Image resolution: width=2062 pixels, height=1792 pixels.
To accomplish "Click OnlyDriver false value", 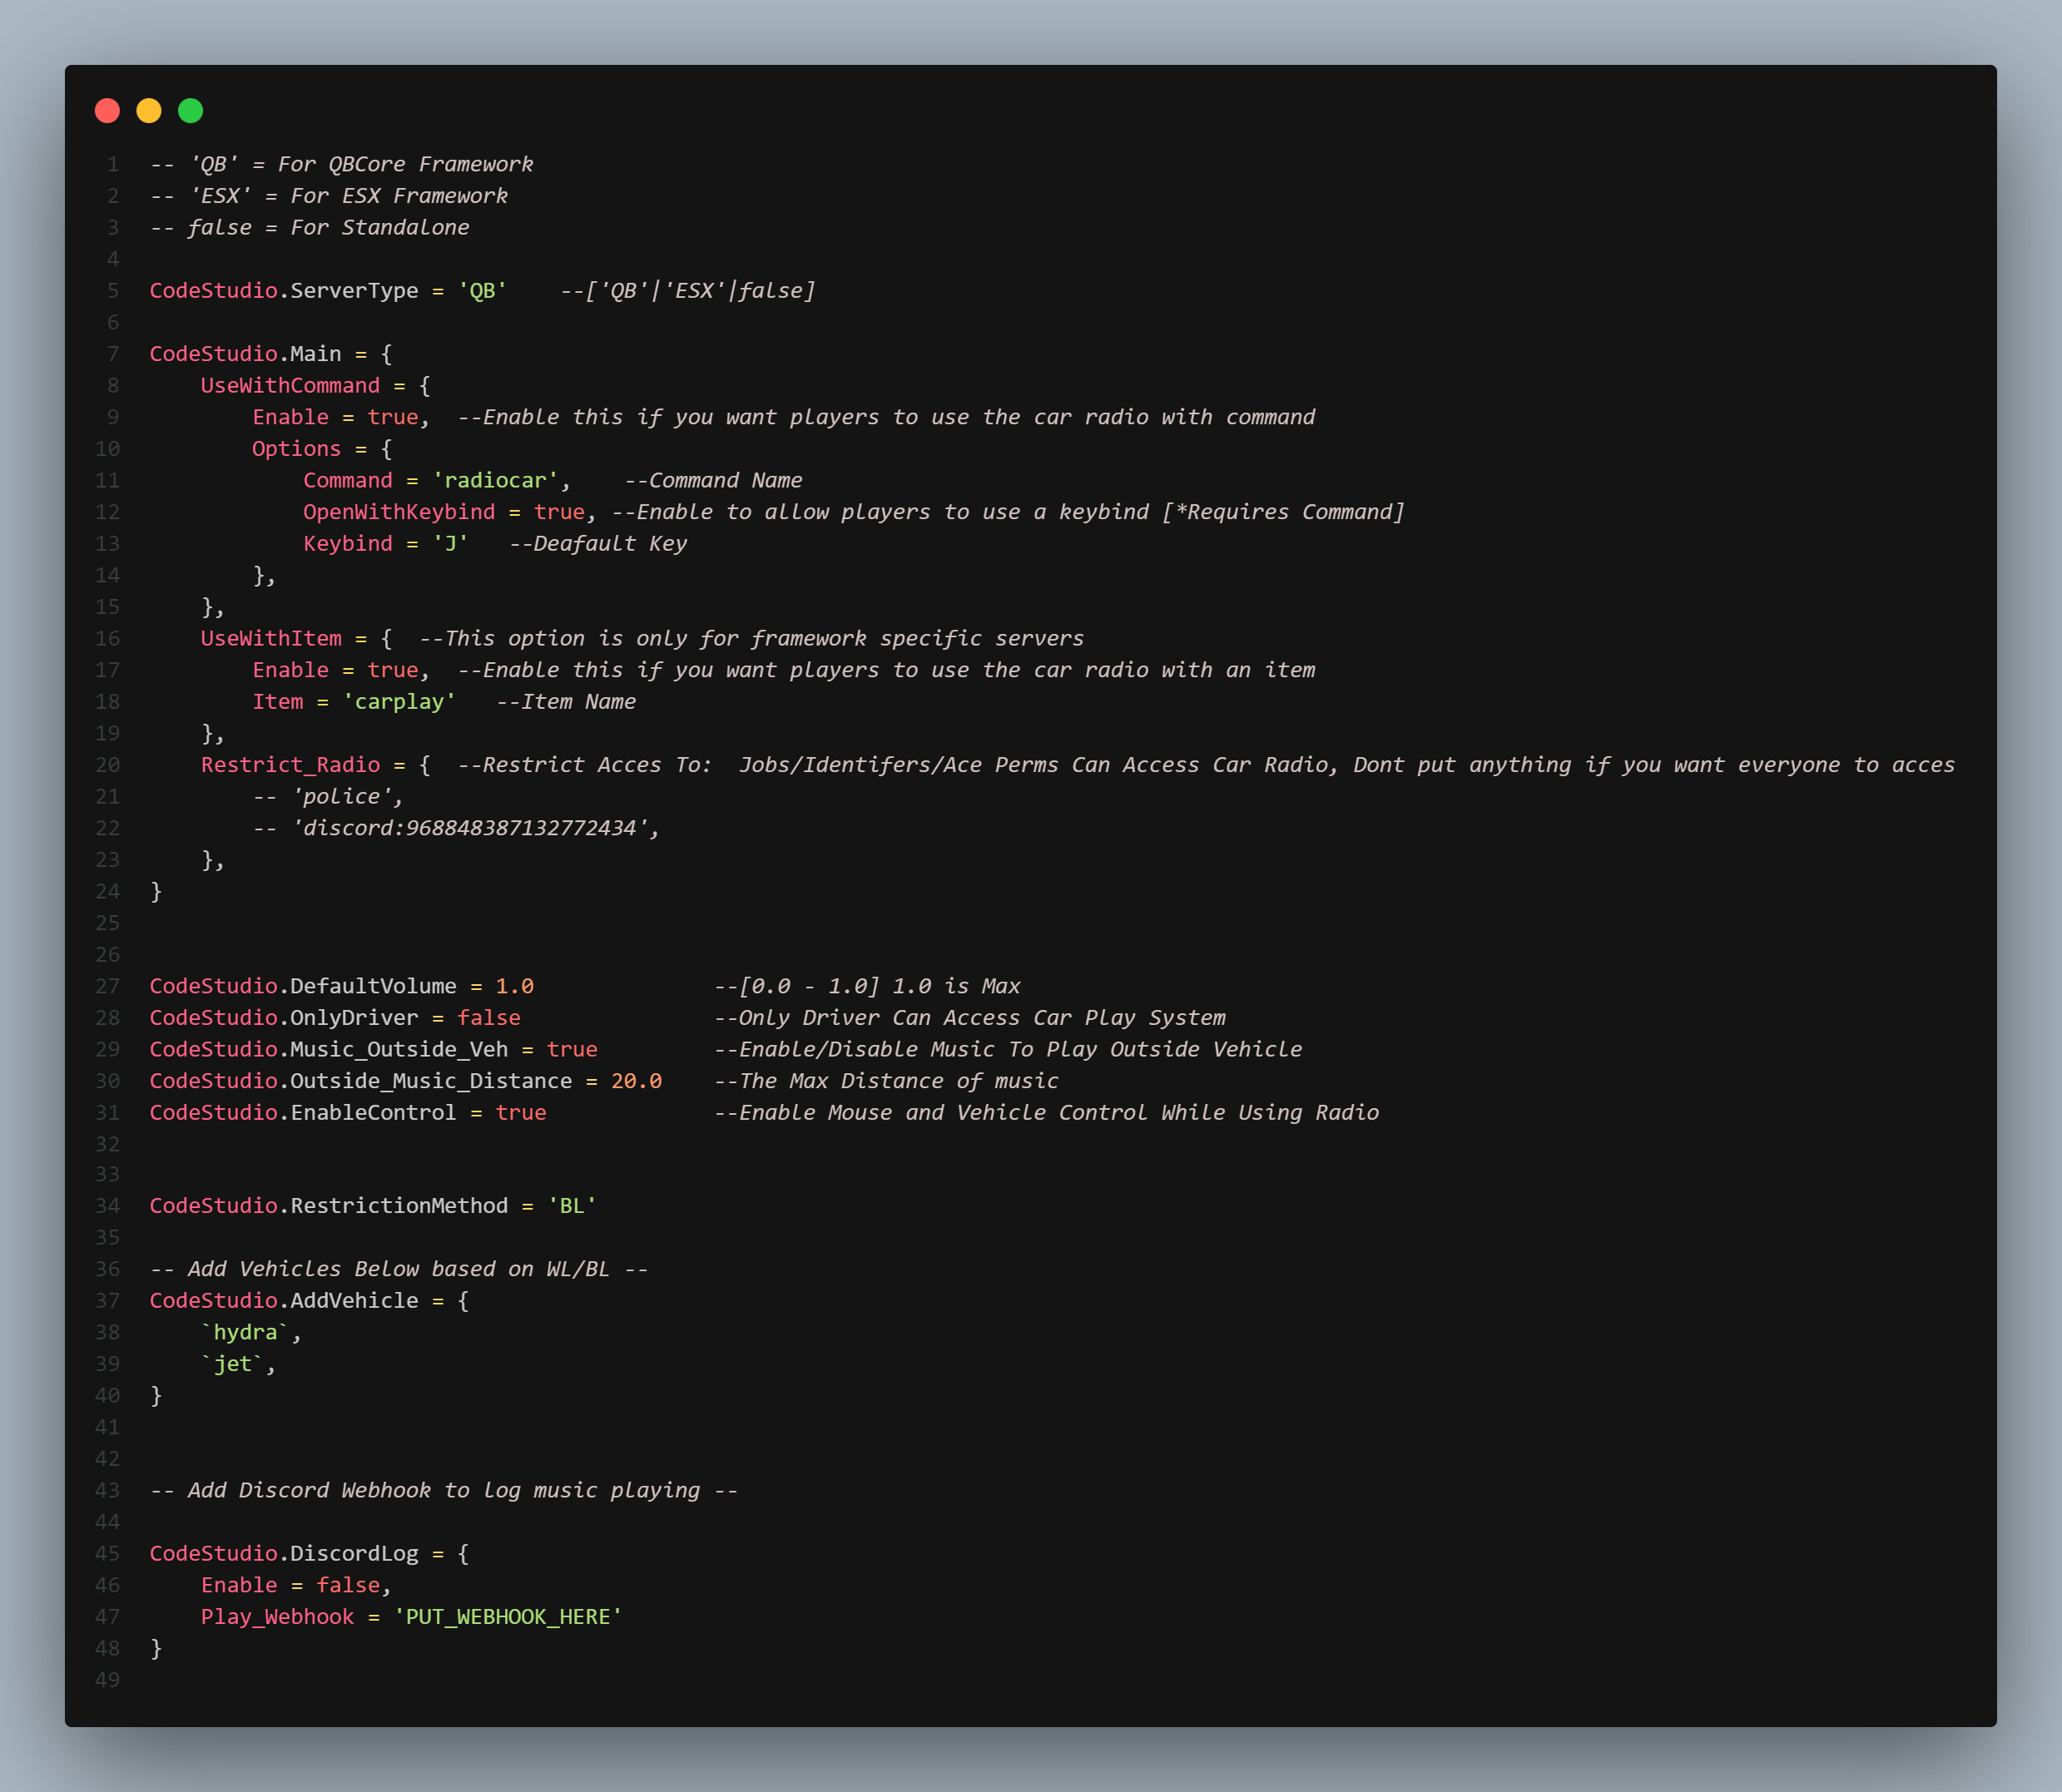I will pyautogui.click(x=489, y=1018).
